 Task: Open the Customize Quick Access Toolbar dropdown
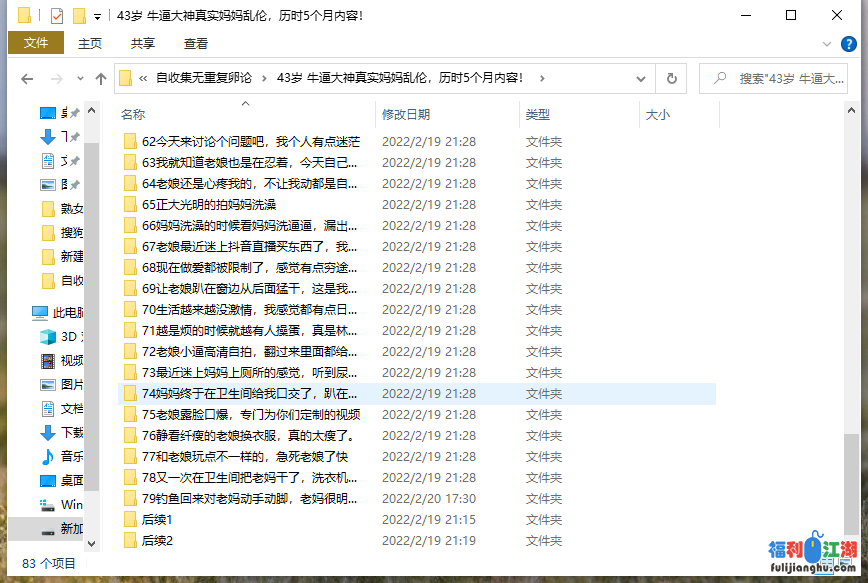tap(97, 16)
